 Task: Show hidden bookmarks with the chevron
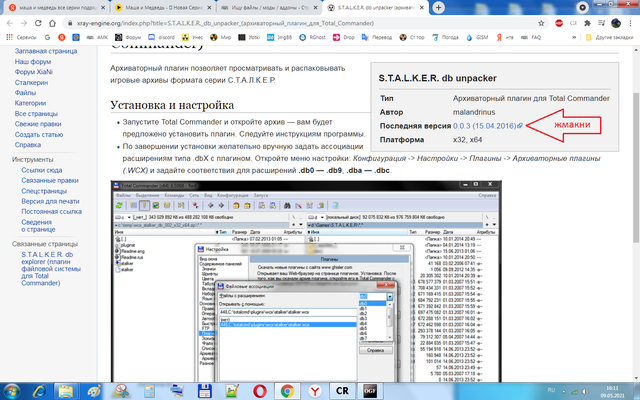point(574,37)
